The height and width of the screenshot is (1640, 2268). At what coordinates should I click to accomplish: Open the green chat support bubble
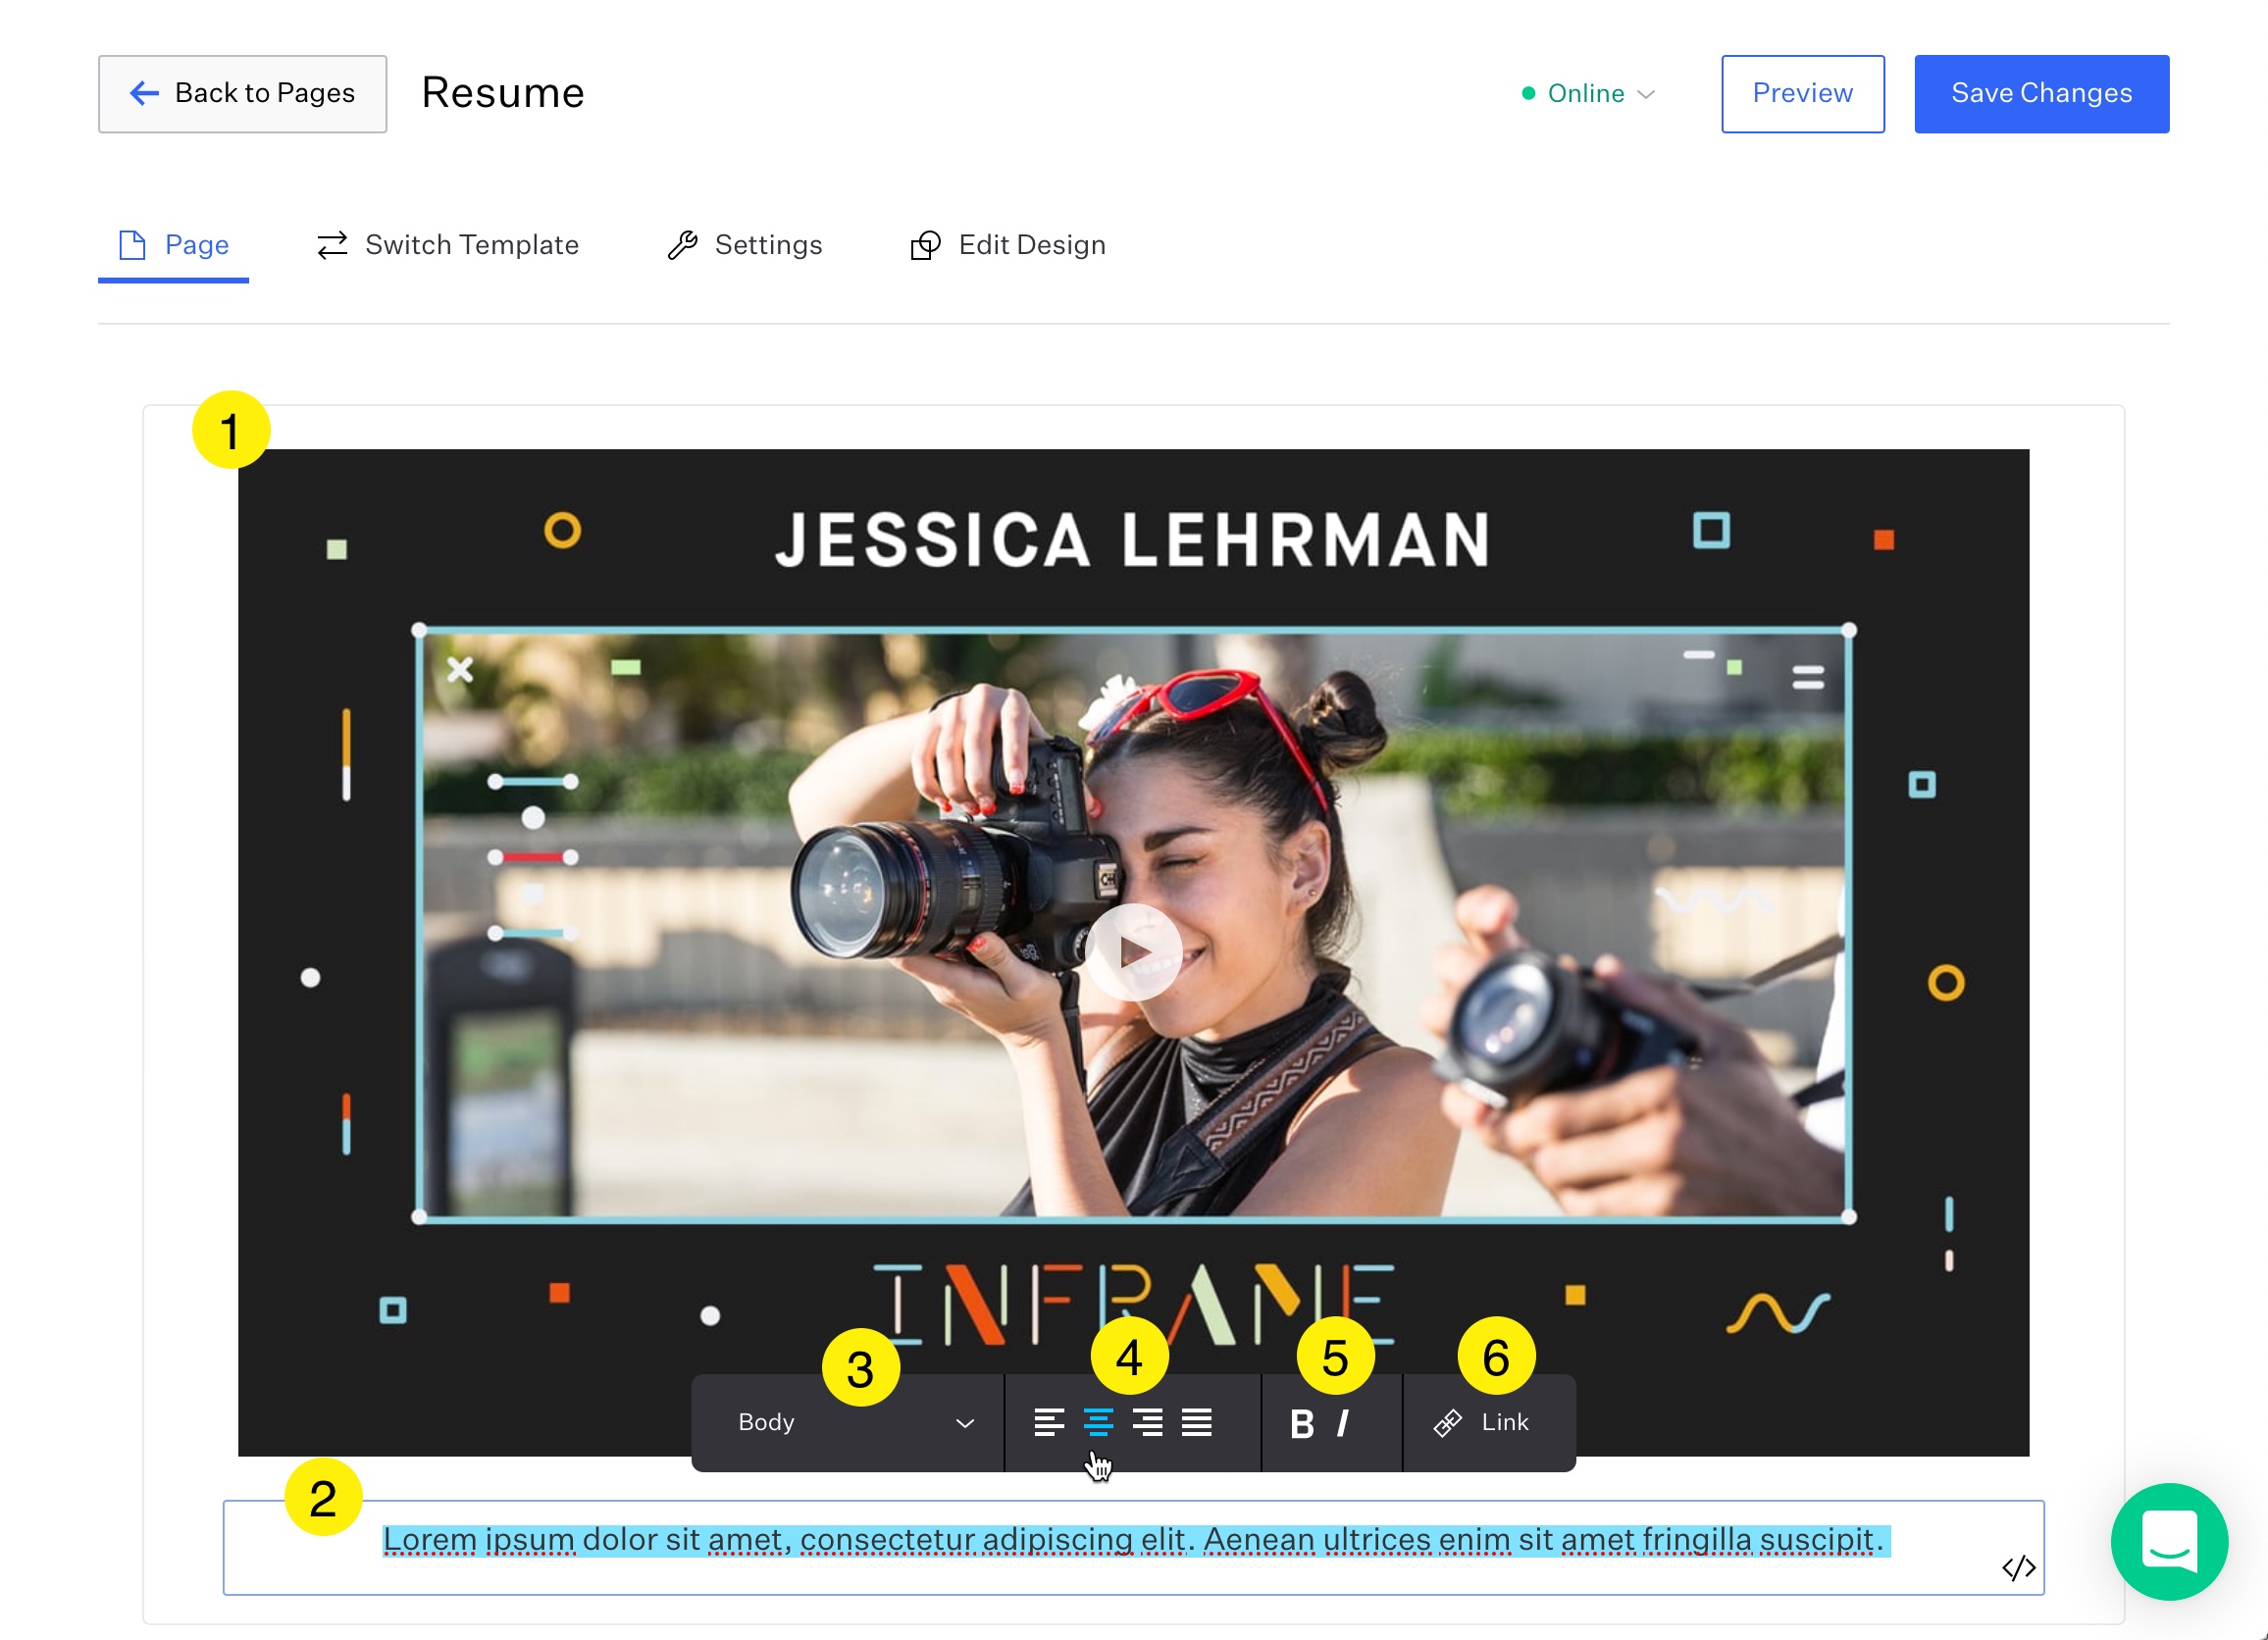click(2168, 1541)
